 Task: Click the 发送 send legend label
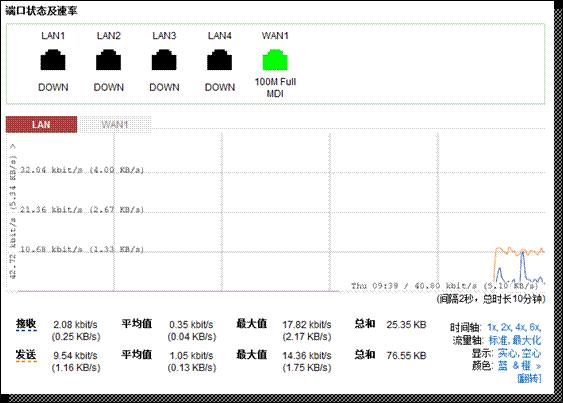pos(26,355)
